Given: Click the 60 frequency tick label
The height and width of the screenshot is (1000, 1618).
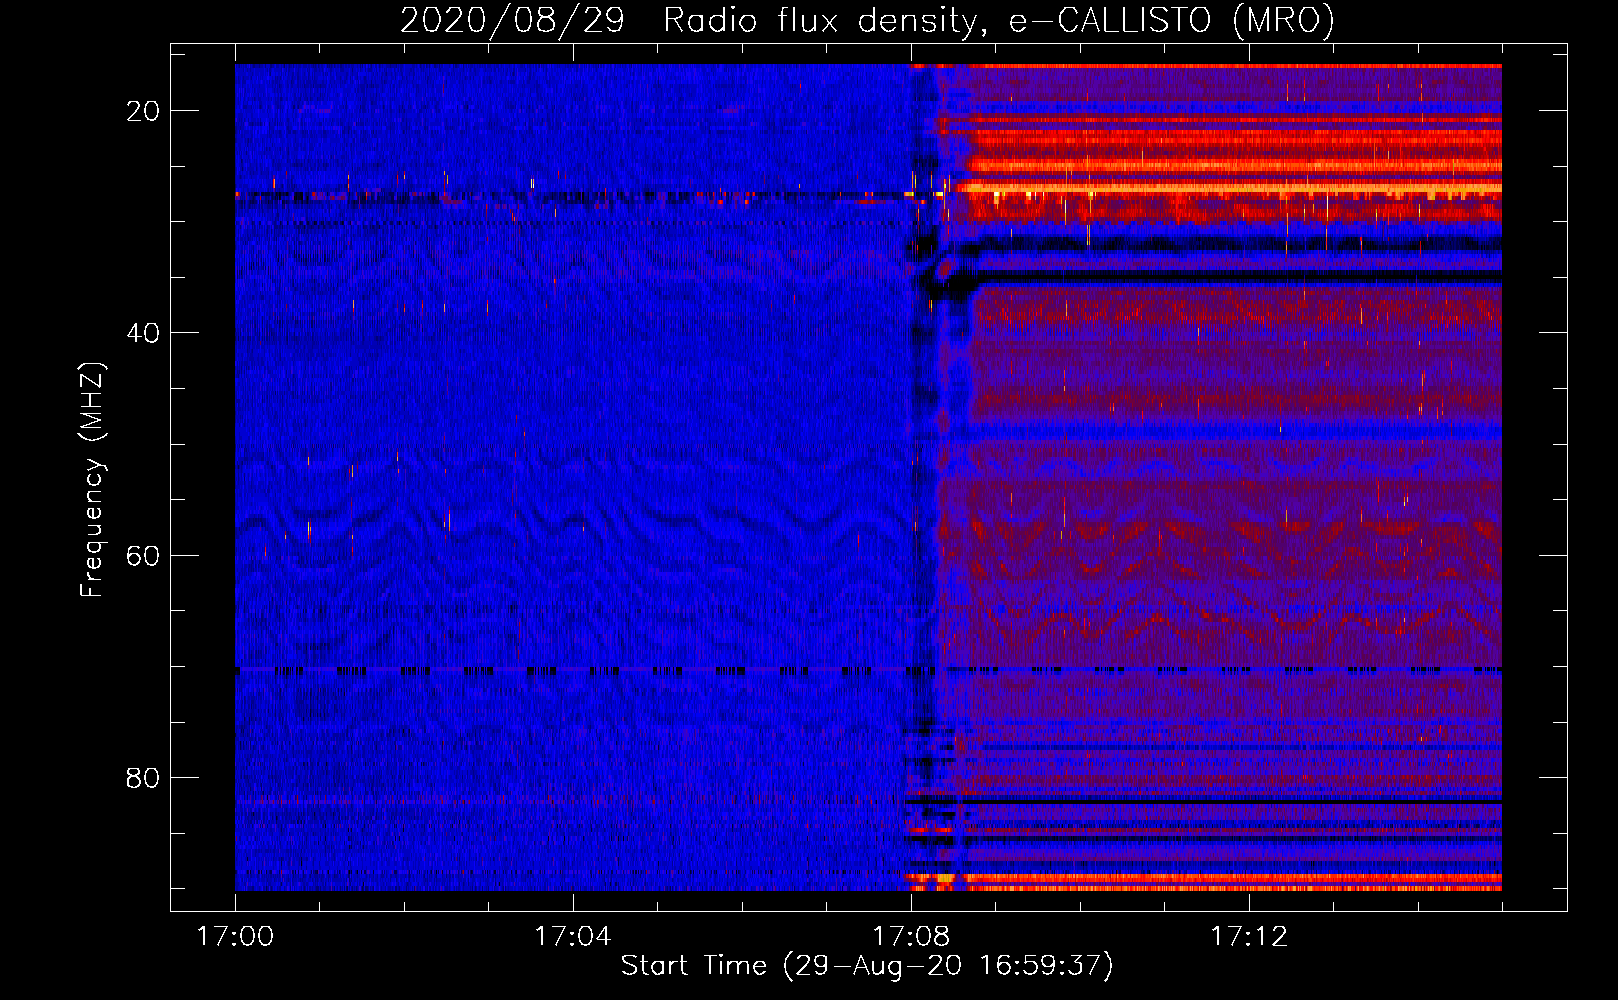Looking at the screenshot, I should 144,556.
